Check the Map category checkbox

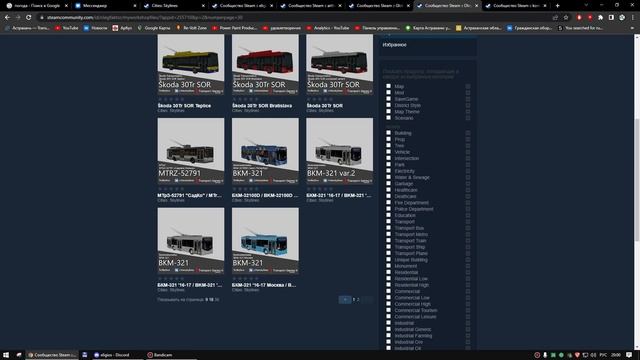tap(389, 86)
